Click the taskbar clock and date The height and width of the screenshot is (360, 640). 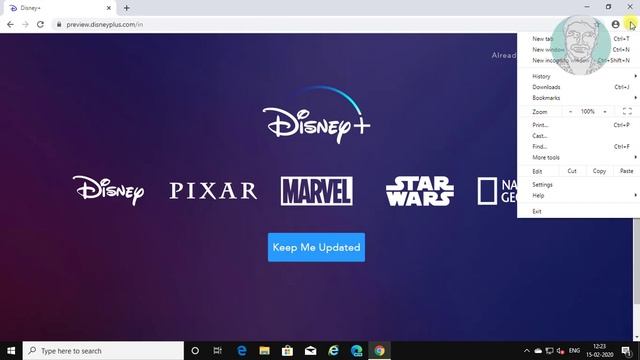tap(600, 351)
